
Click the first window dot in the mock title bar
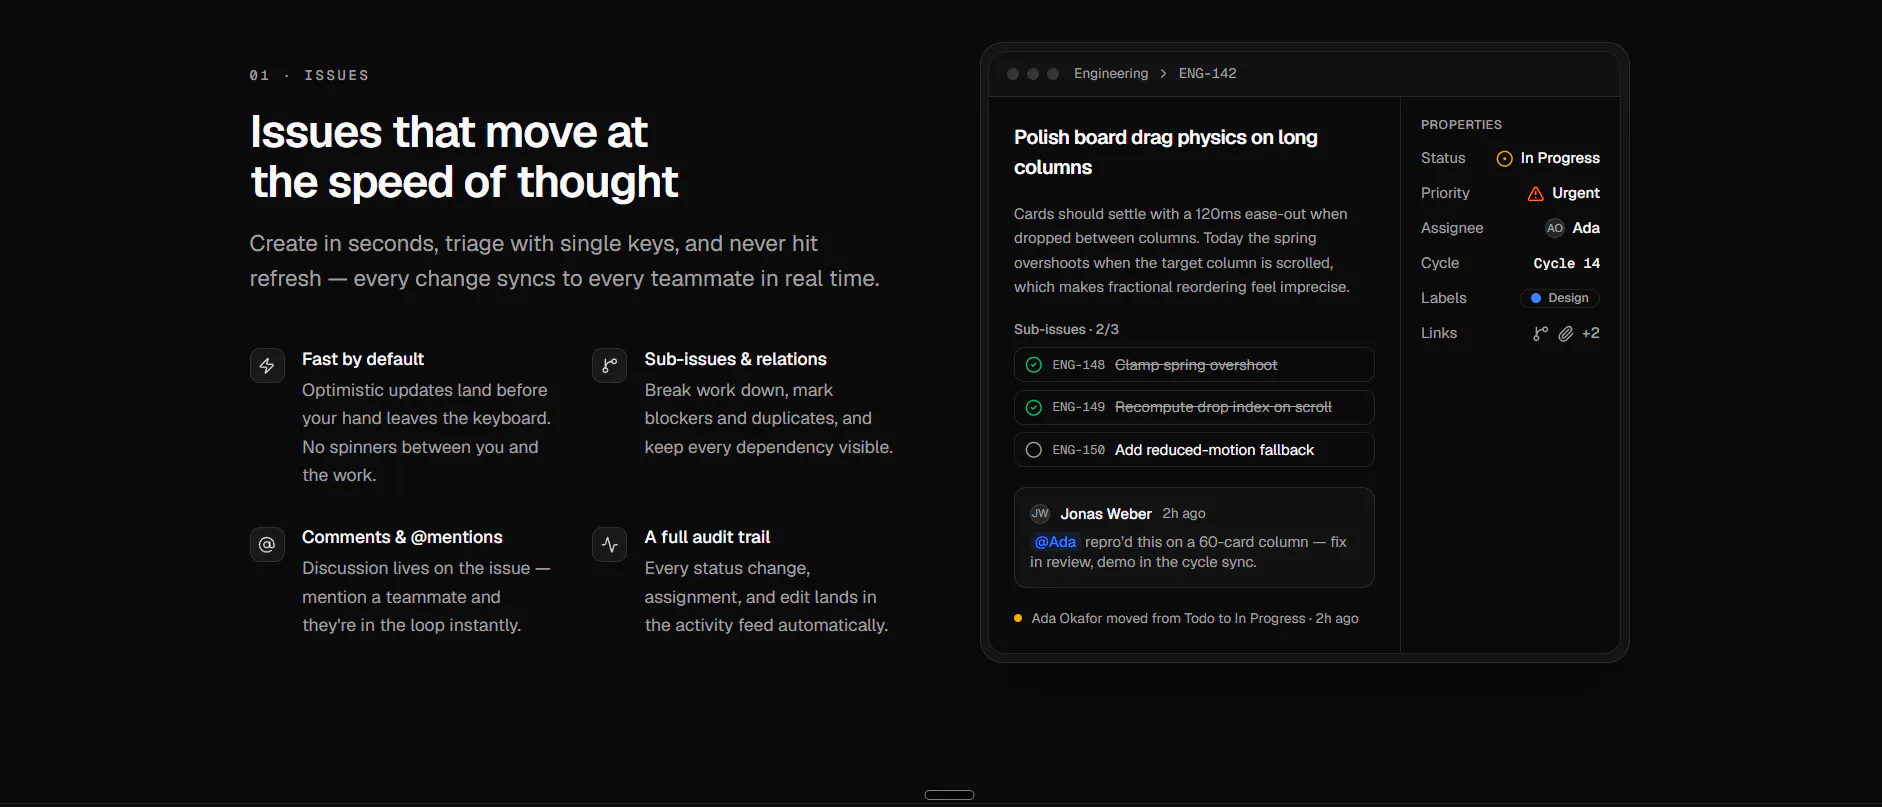[1013, 74]
